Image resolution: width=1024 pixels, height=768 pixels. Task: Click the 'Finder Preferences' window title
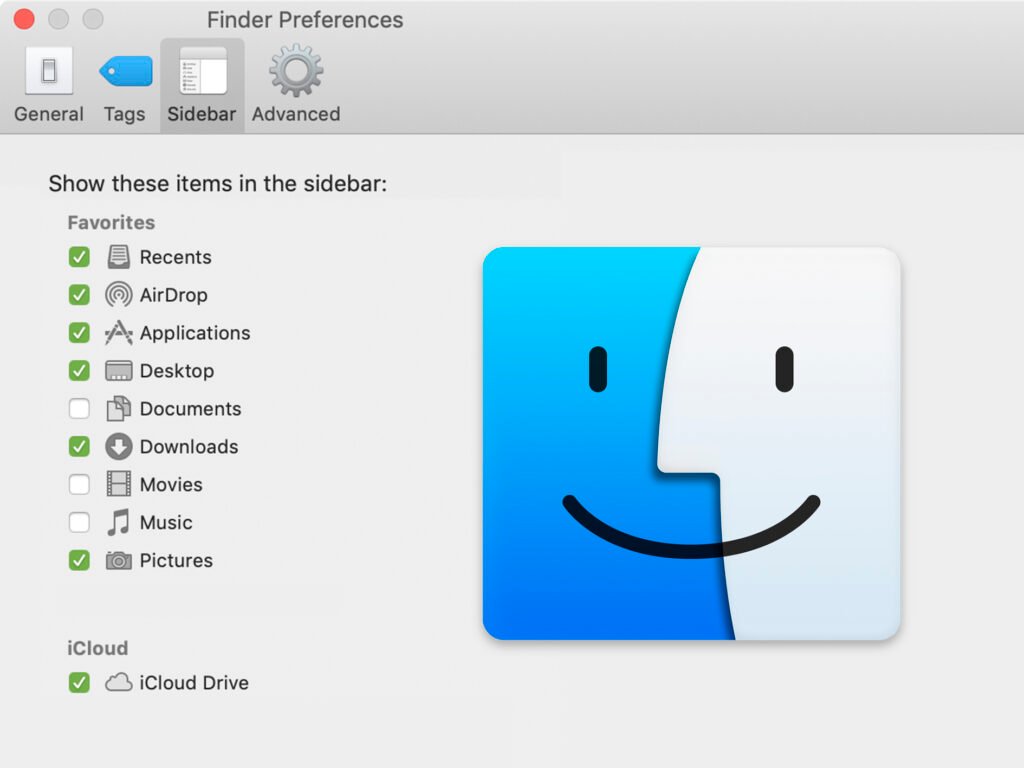pos(305,20)
